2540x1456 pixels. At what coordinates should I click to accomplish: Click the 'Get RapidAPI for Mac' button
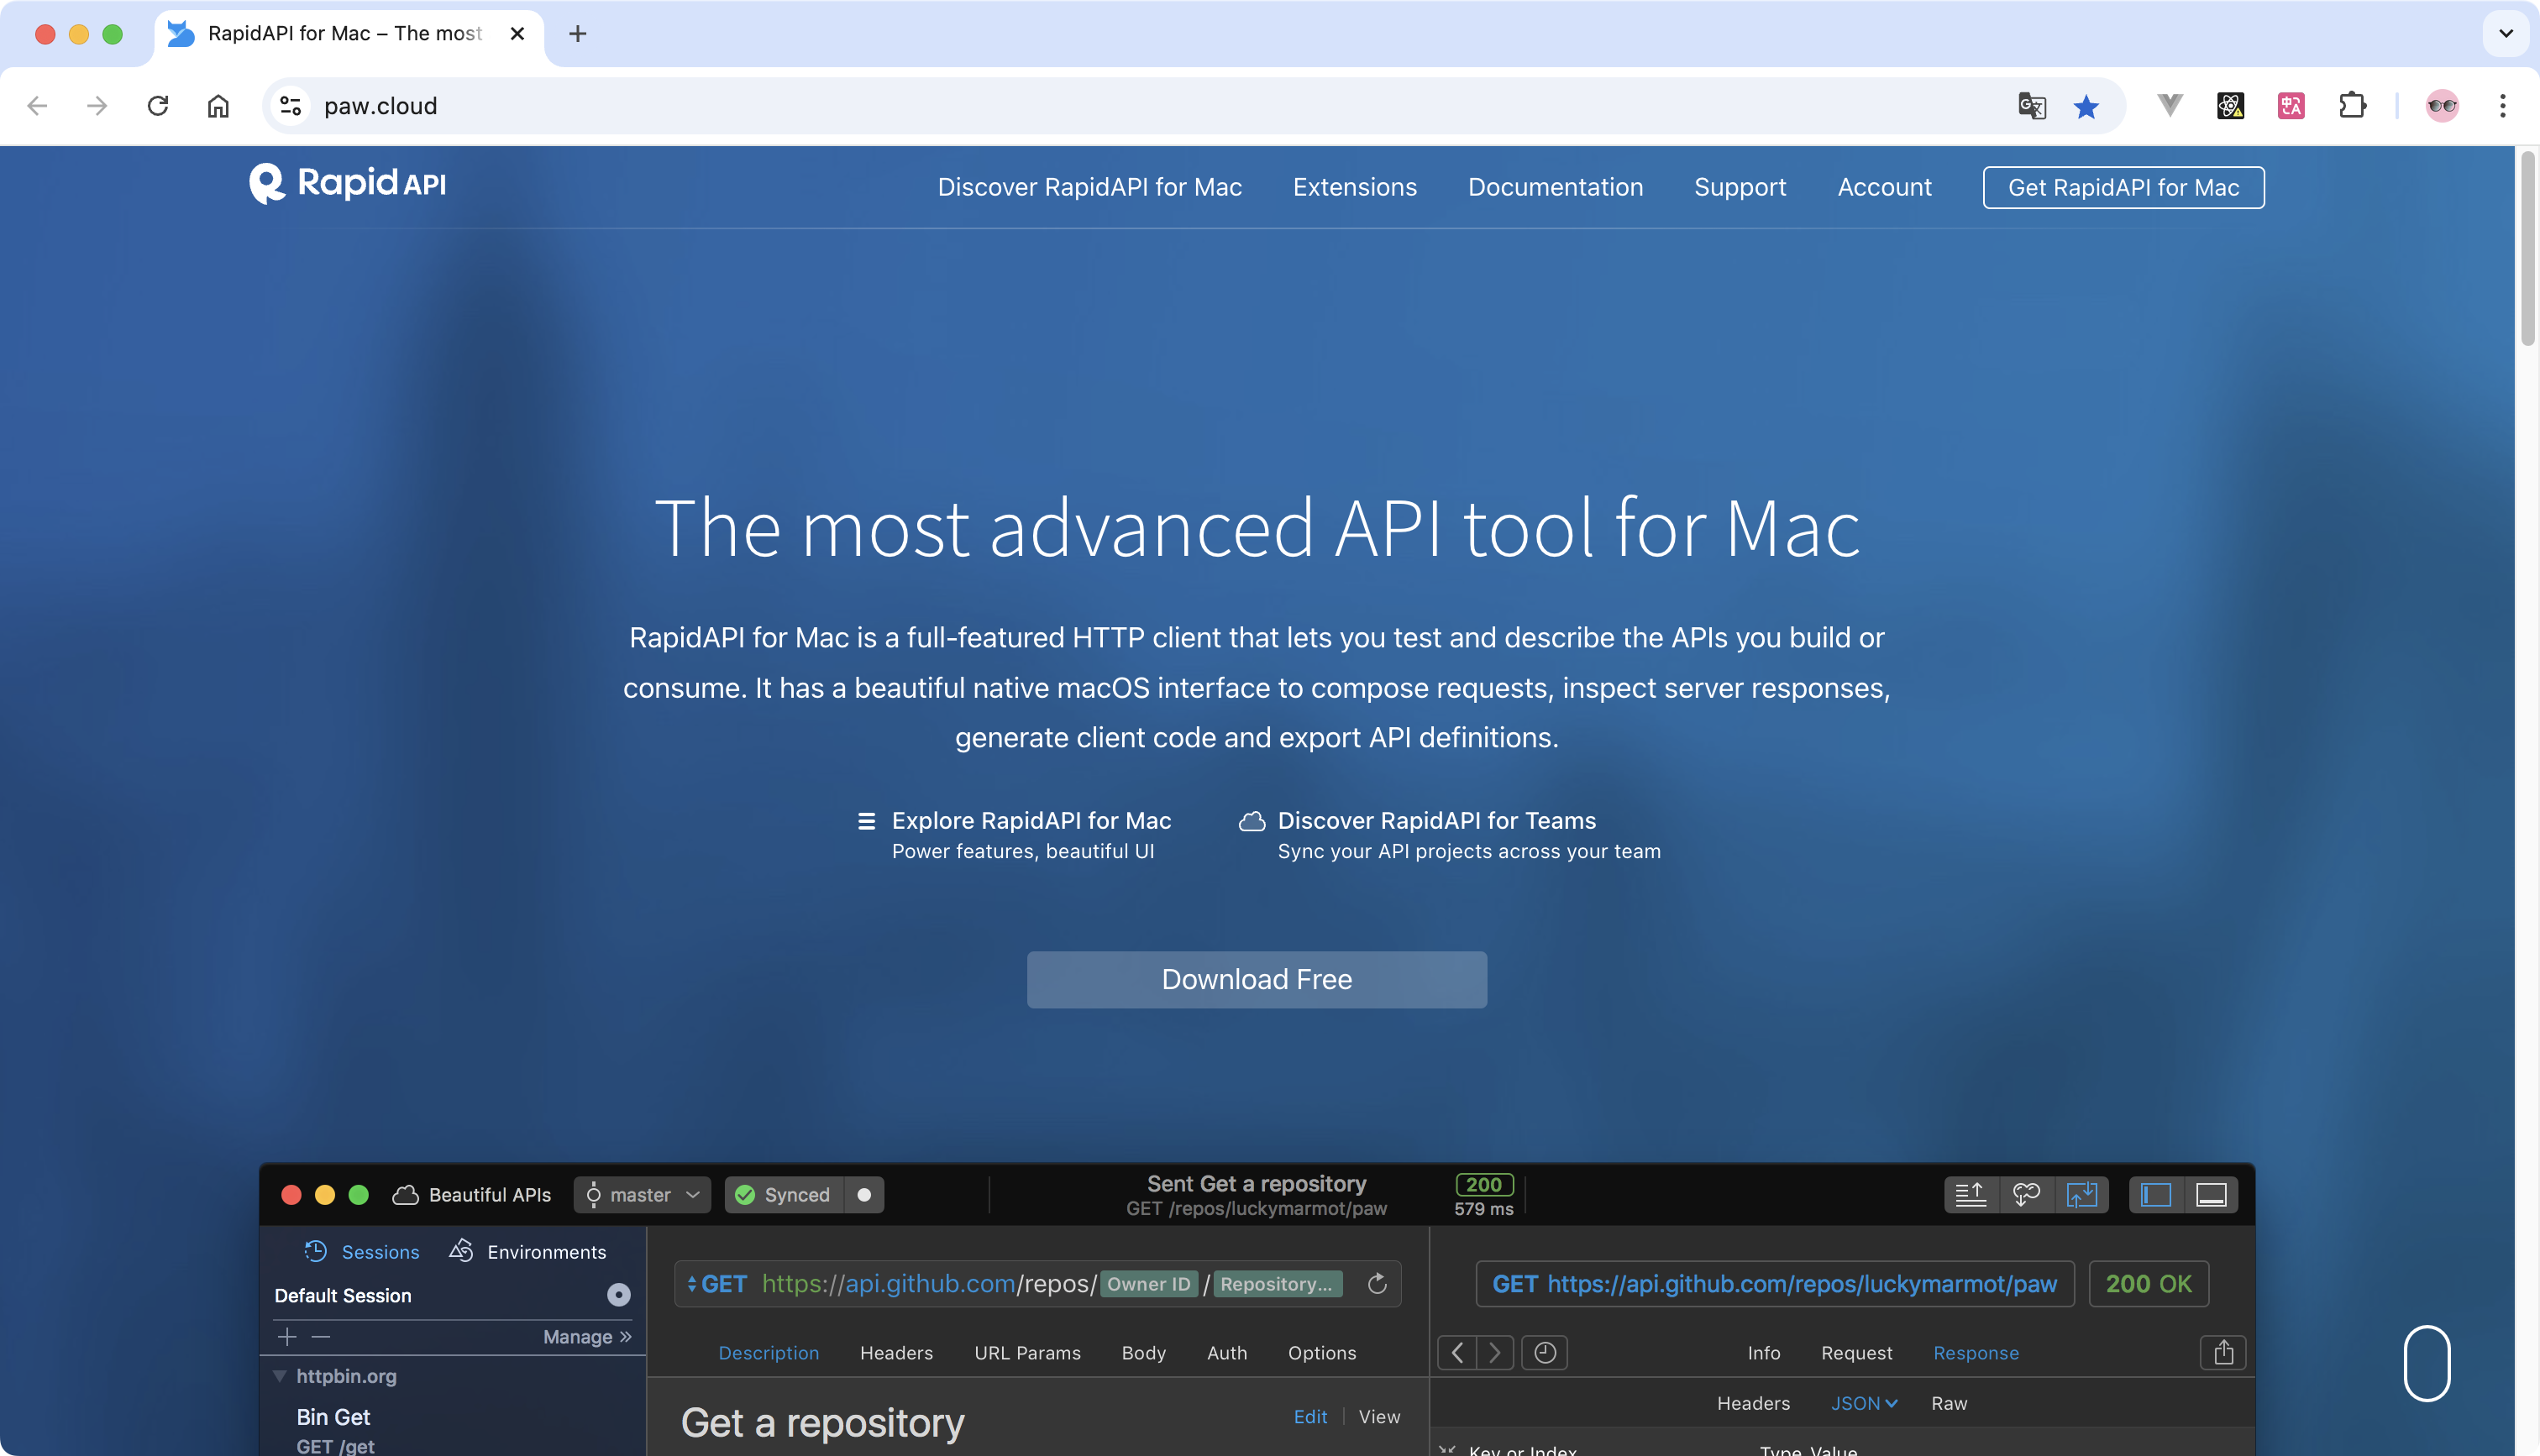tap(2123, 186)
